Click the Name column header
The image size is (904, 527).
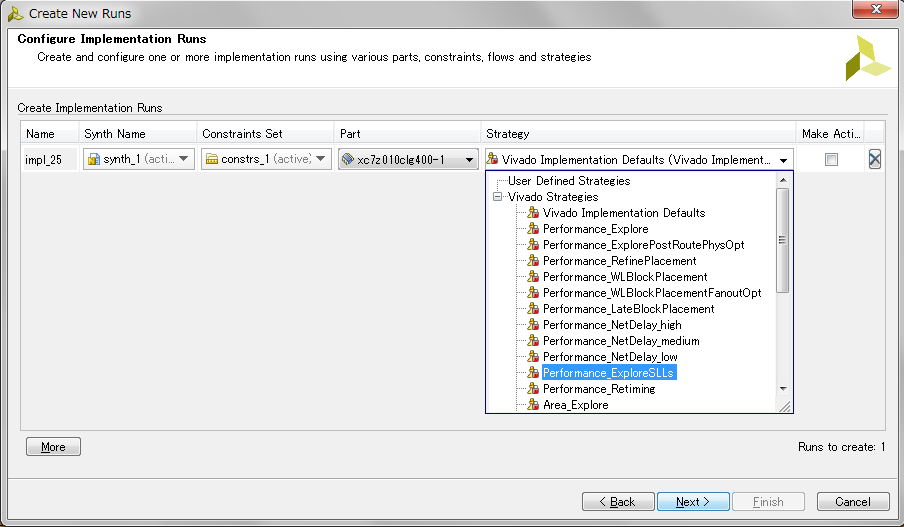tap(50, 134)
